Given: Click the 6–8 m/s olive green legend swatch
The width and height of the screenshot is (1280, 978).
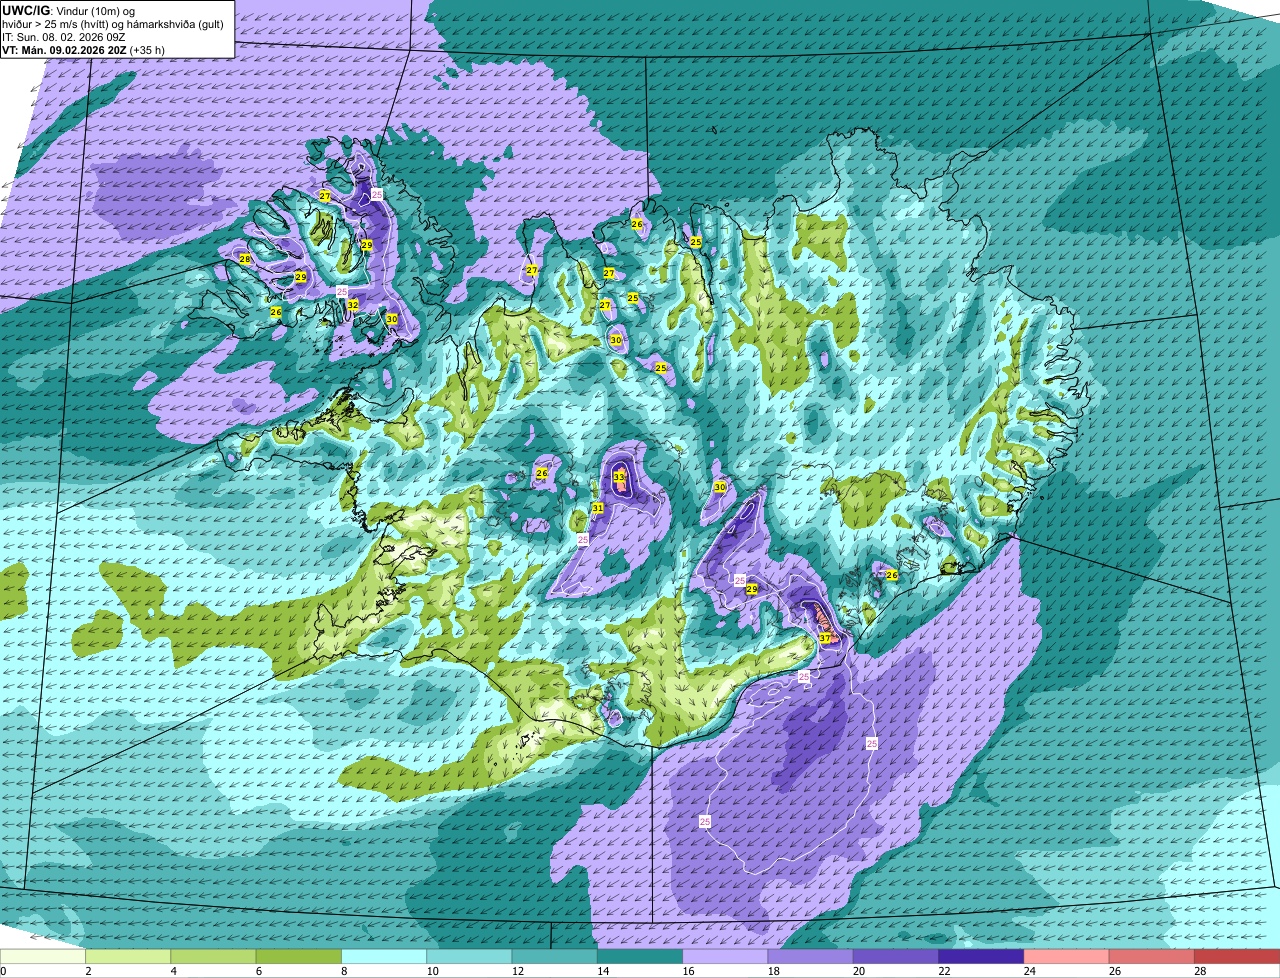Looking at the screenshot, I should 299,956.
